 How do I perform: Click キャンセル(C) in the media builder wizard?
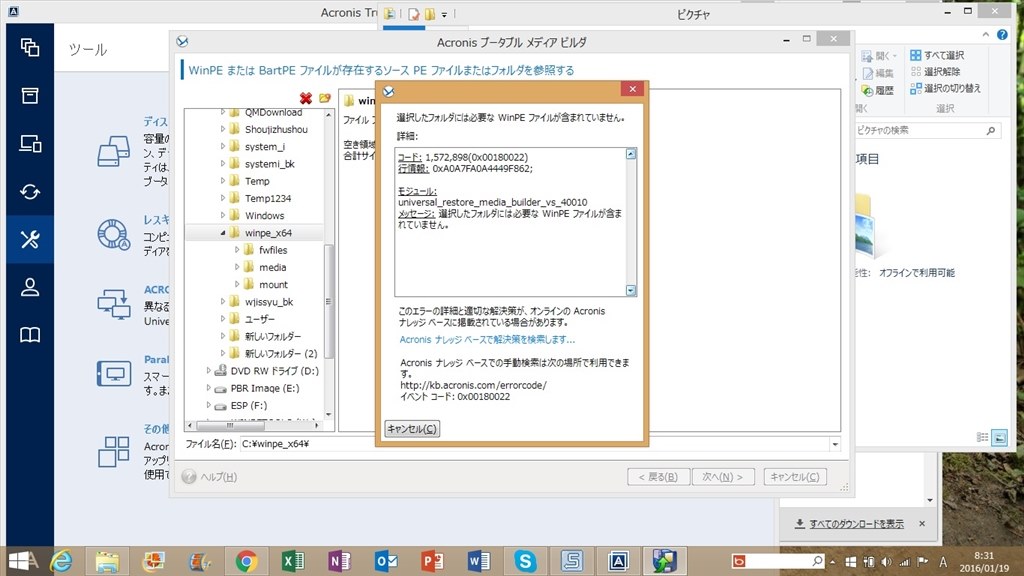(x=795, y=477)
